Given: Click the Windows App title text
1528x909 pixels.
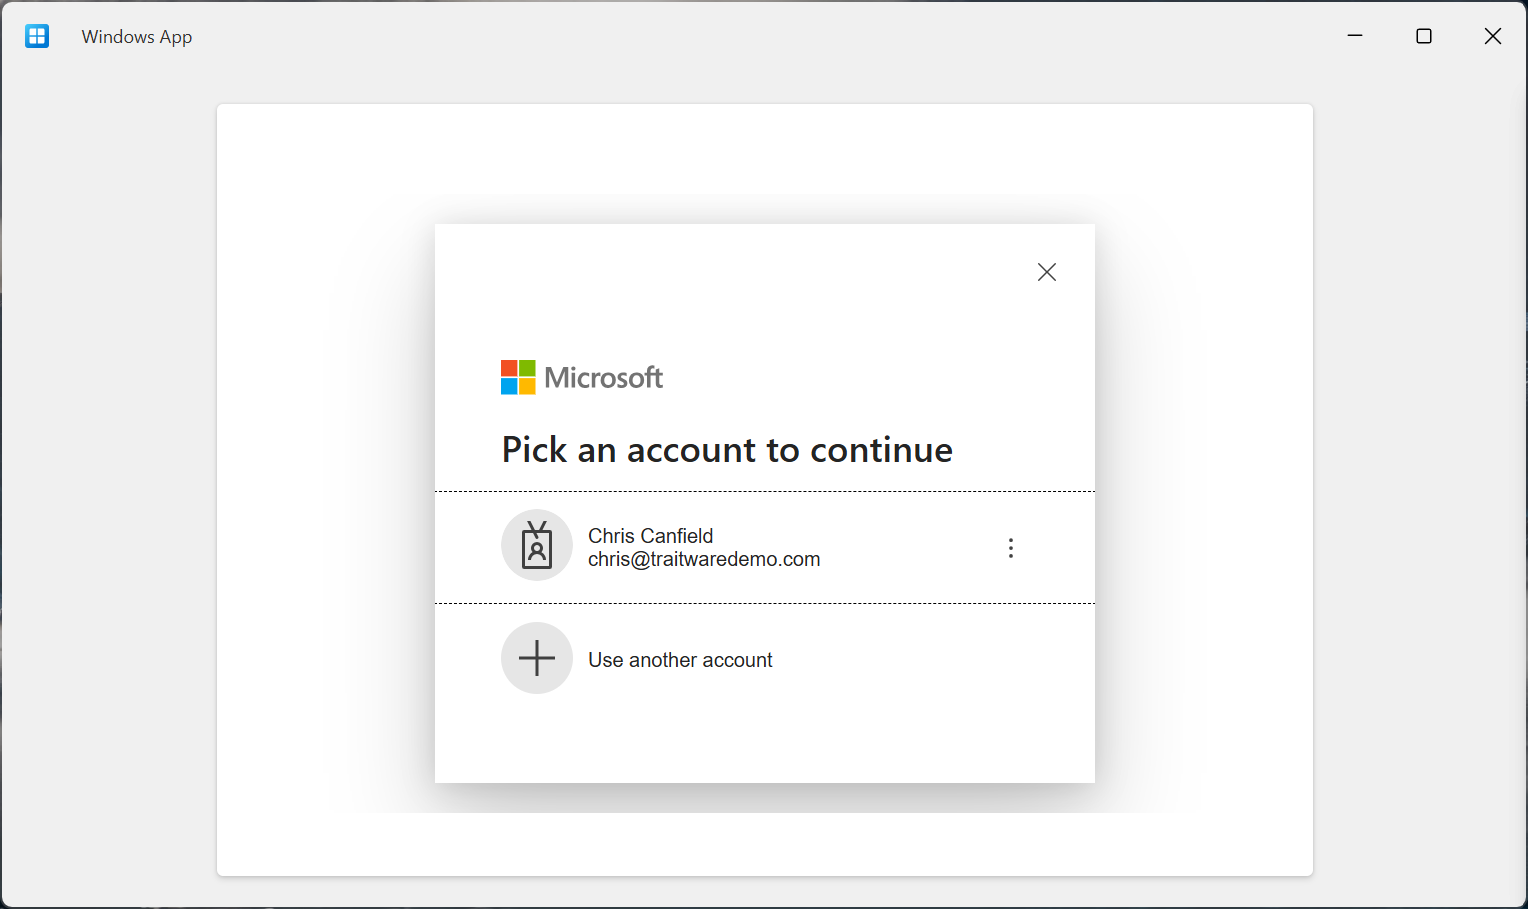Looking at the screenshot, I should 137,37.
